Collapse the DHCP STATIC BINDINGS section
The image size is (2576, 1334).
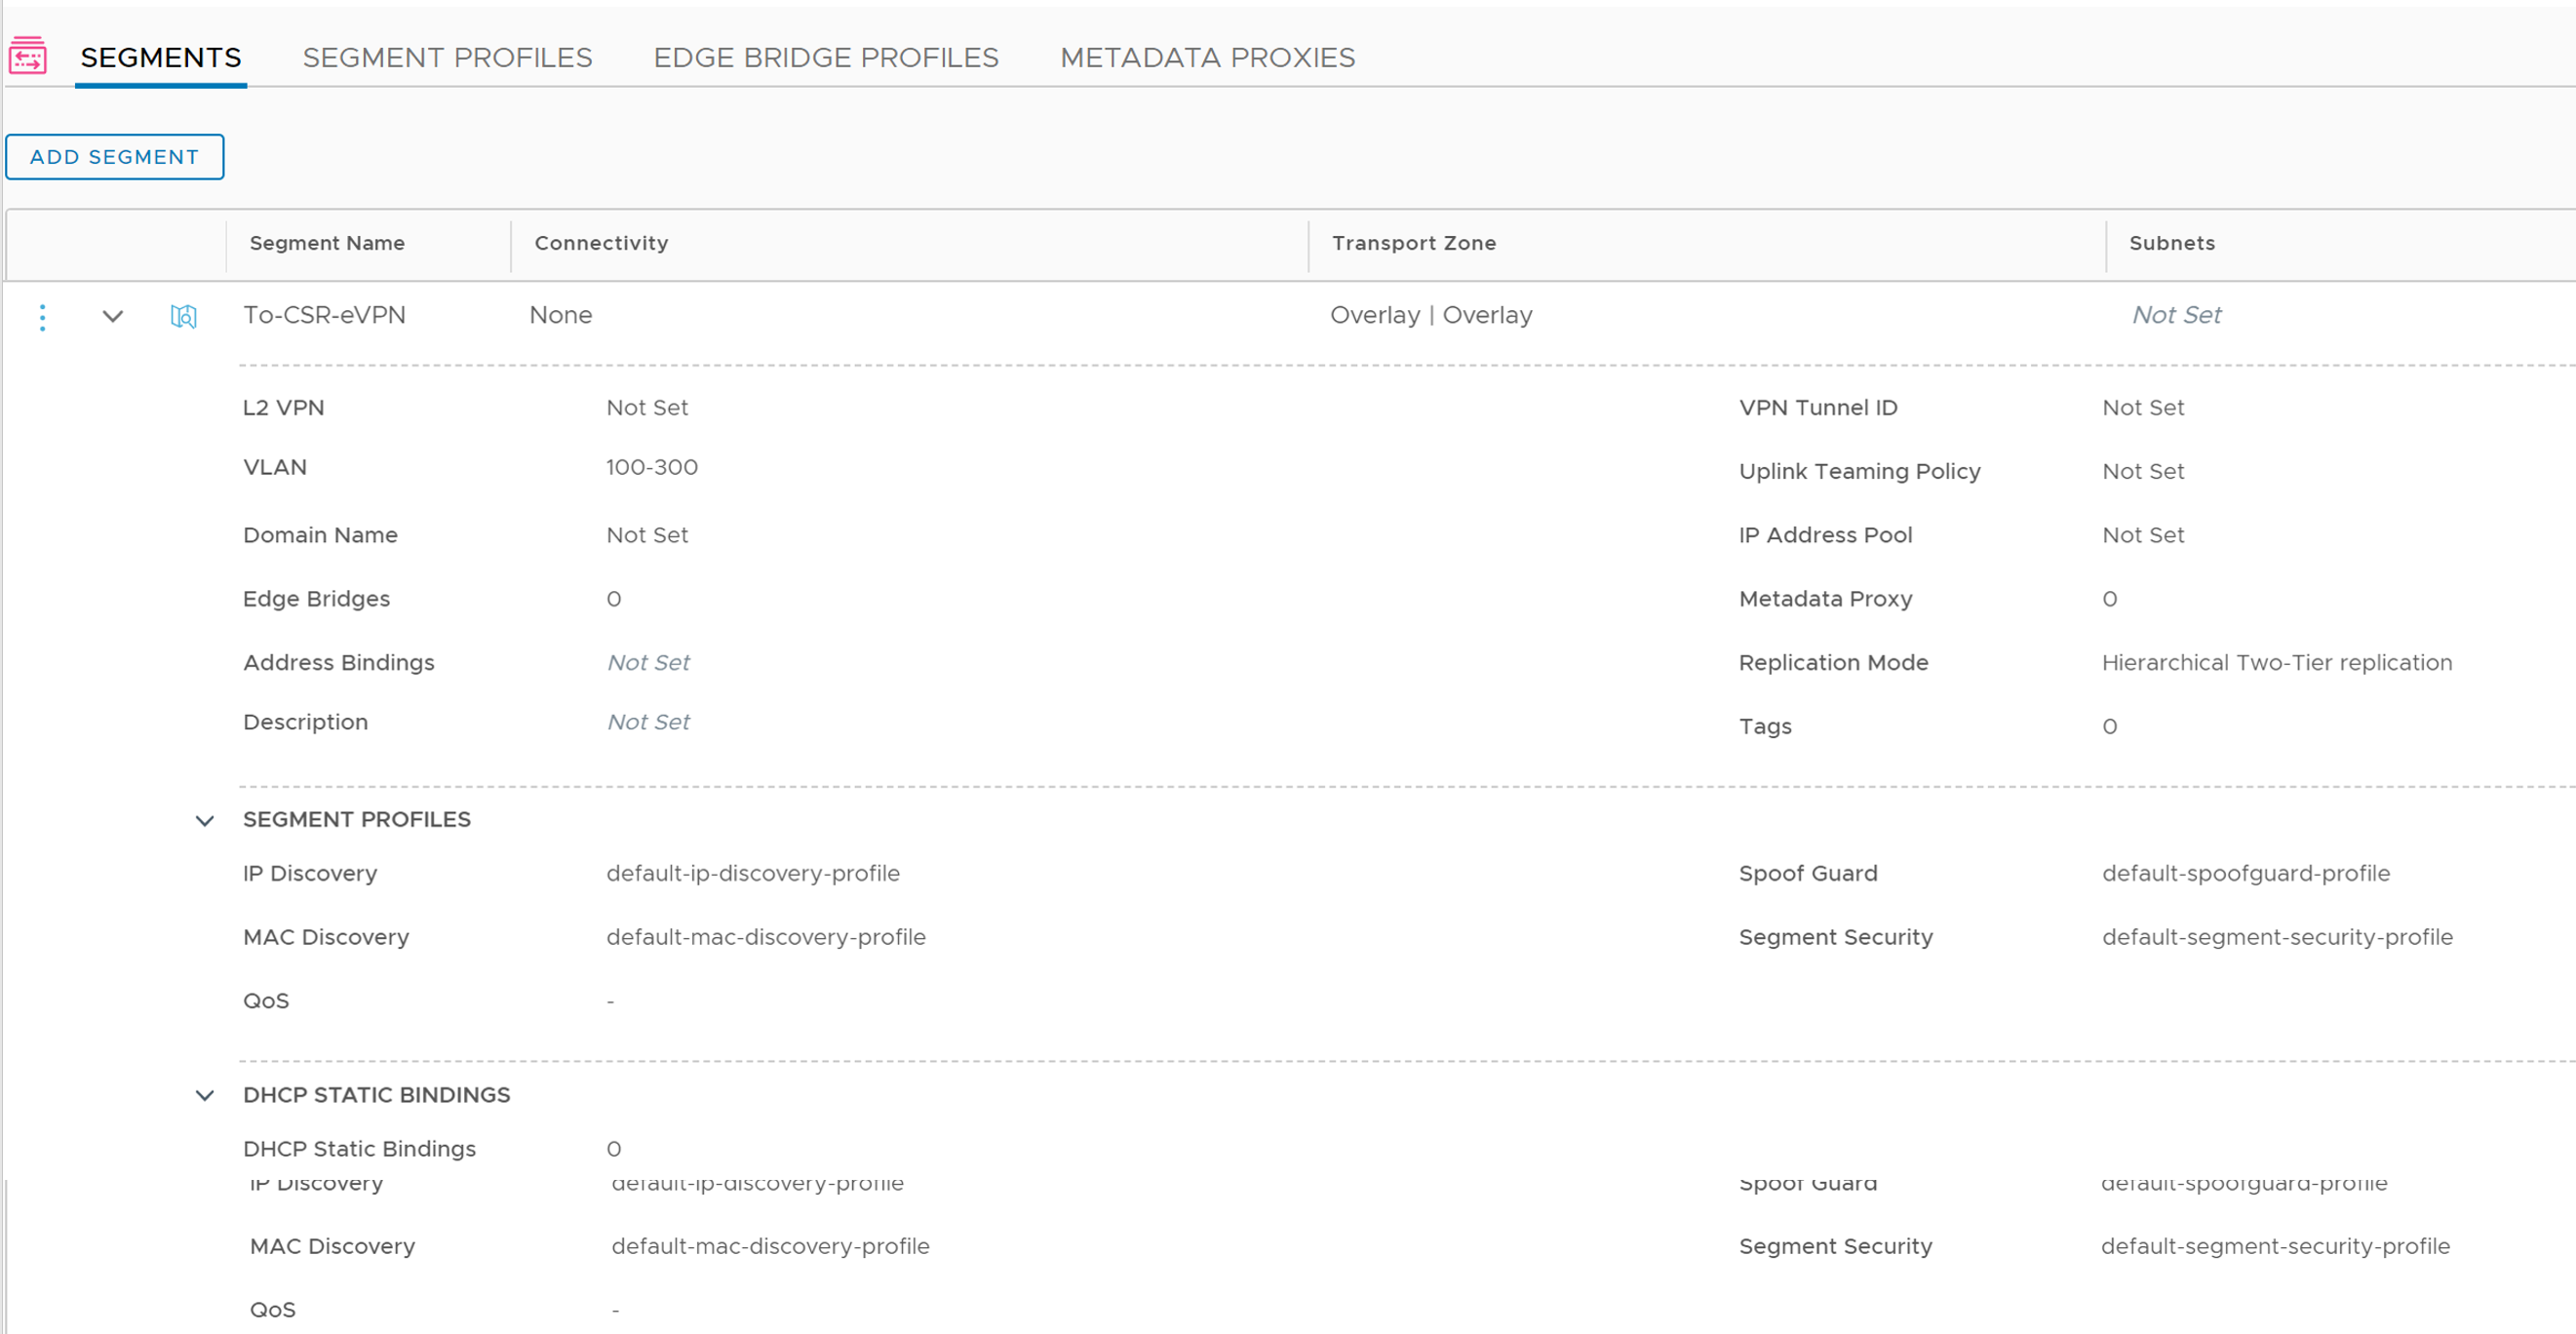pos(205,1096)
